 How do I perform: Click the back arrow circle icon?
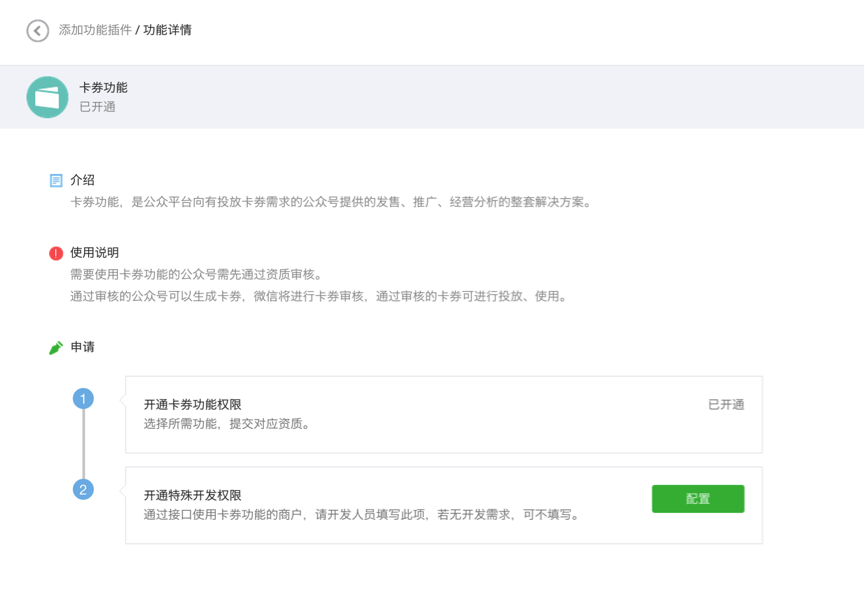(38, 31)
